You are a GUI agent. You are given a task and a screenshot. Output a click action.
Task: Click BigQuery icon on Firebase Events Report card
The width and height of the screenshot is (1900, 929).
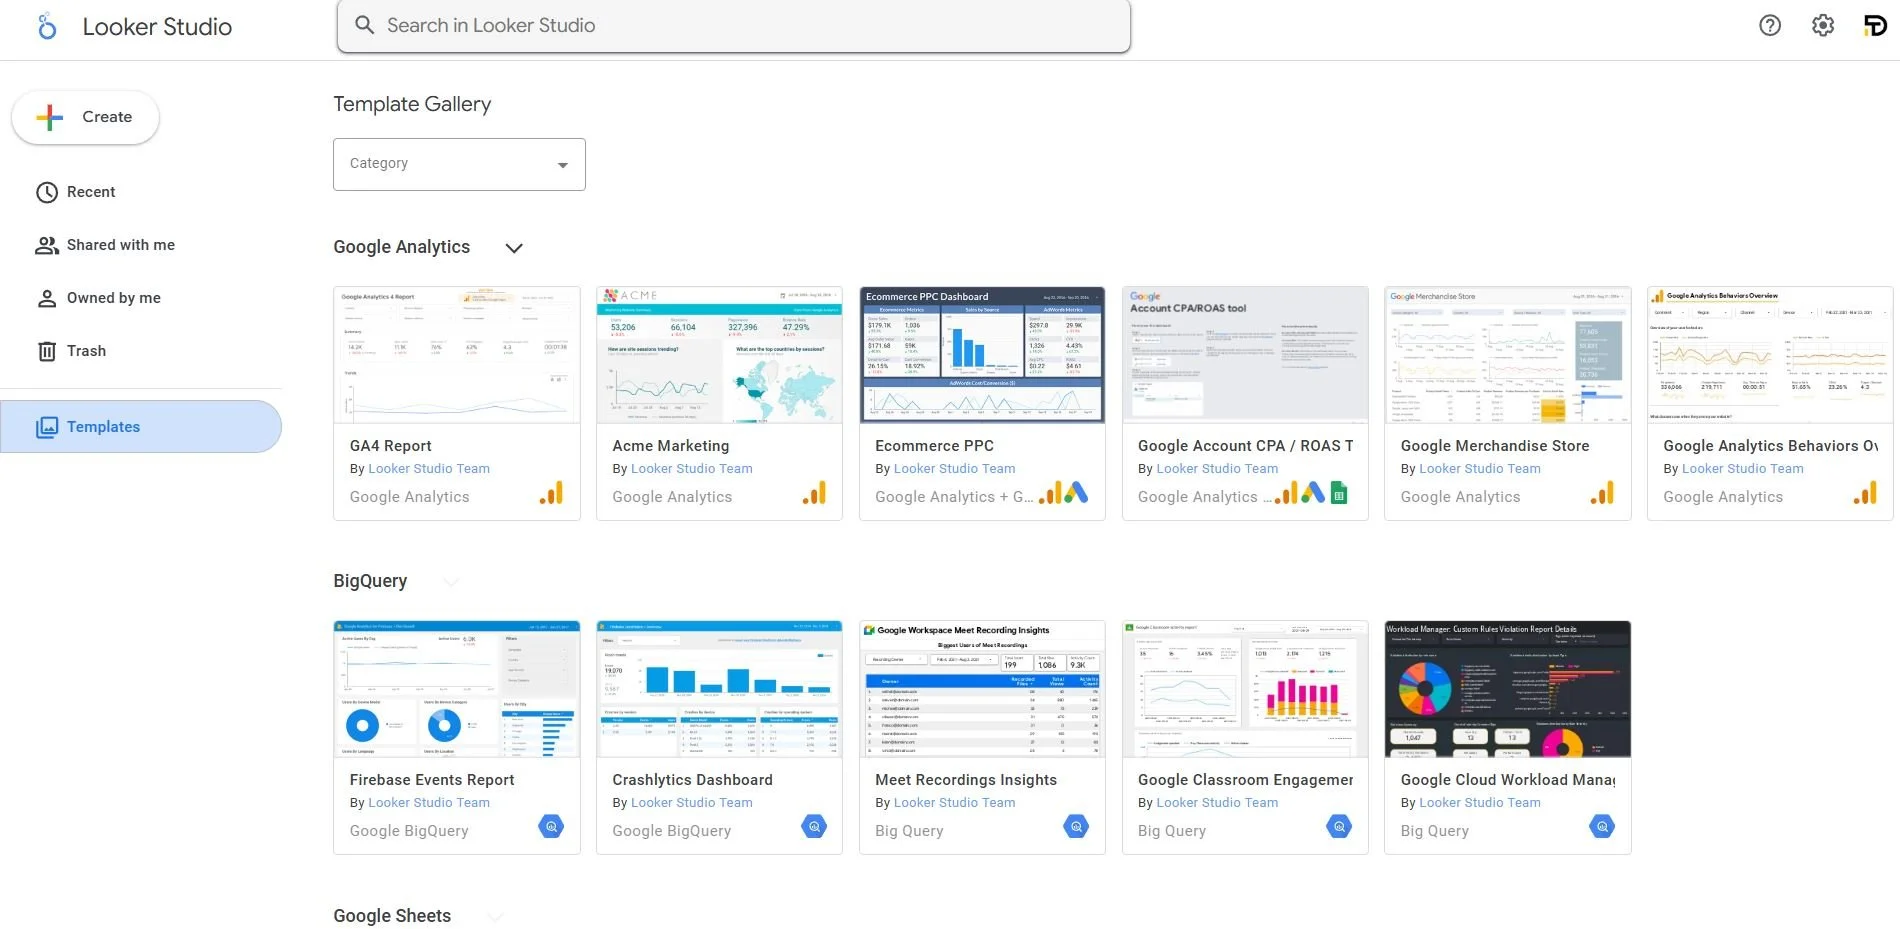551,827
